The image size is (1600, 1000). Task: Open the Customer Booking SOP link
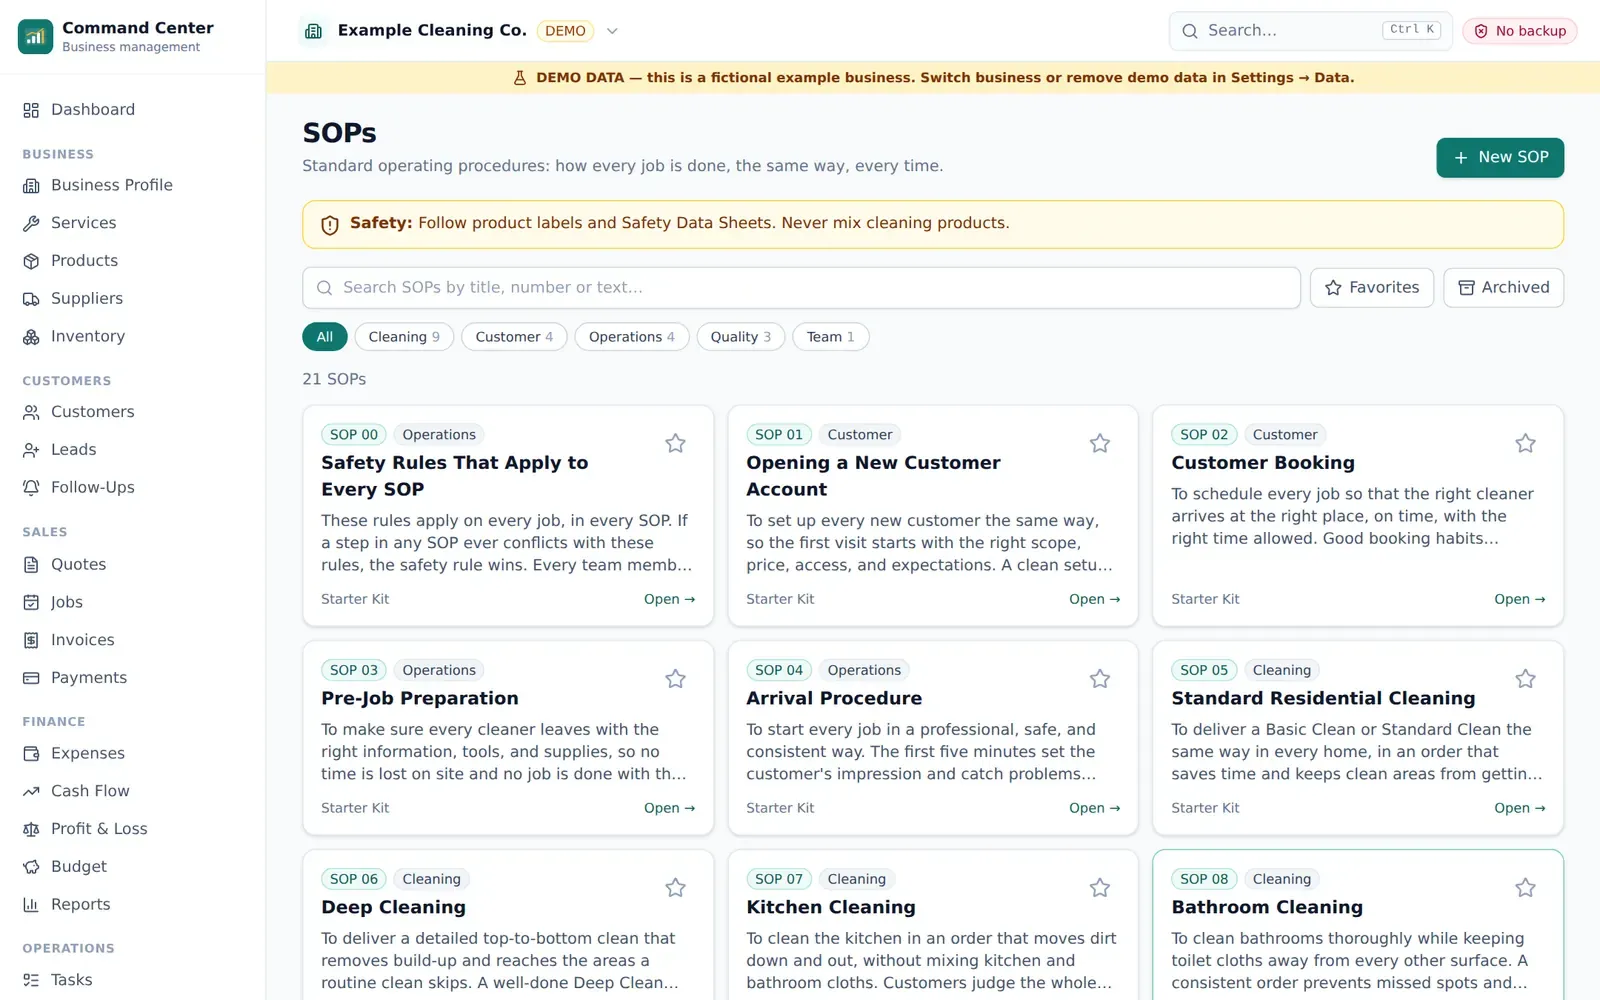click(x=1519, y=599)
